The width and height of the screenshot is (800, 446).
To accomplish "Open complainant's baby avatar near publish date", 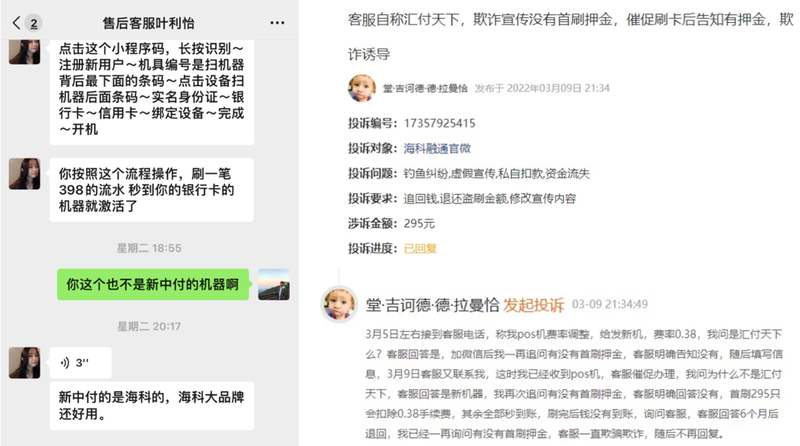I will click(x=362, y=88).
